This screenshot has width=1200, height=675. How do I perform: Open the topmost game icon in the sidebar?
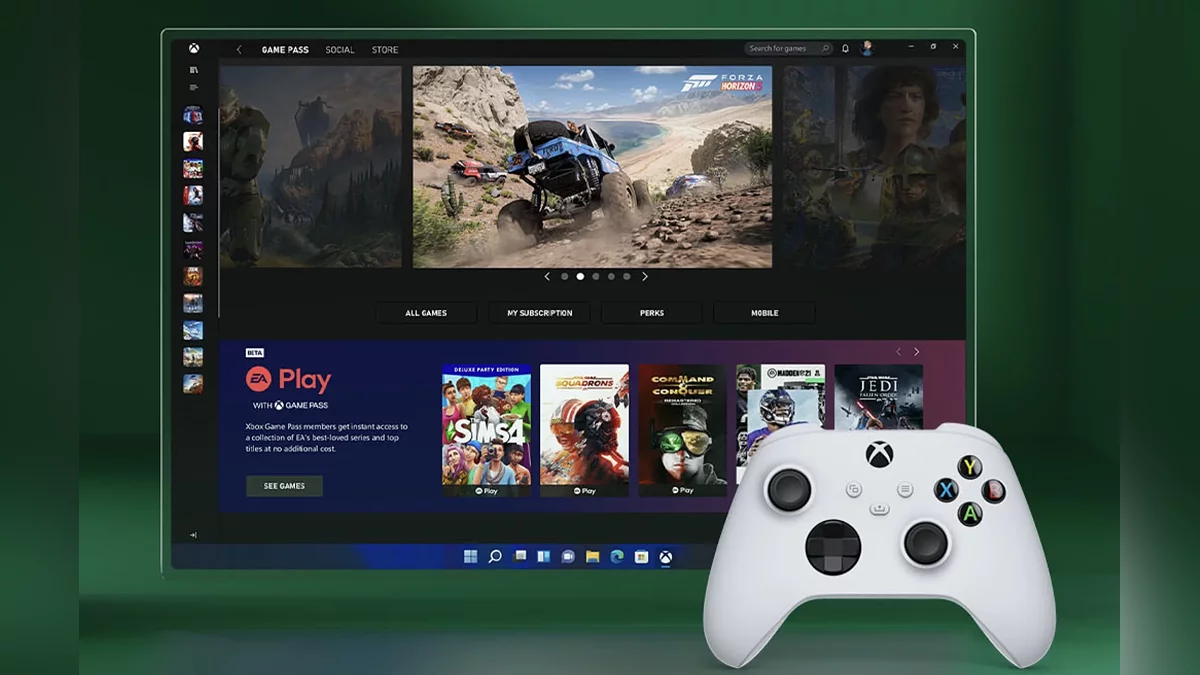(x=193, y=115)
